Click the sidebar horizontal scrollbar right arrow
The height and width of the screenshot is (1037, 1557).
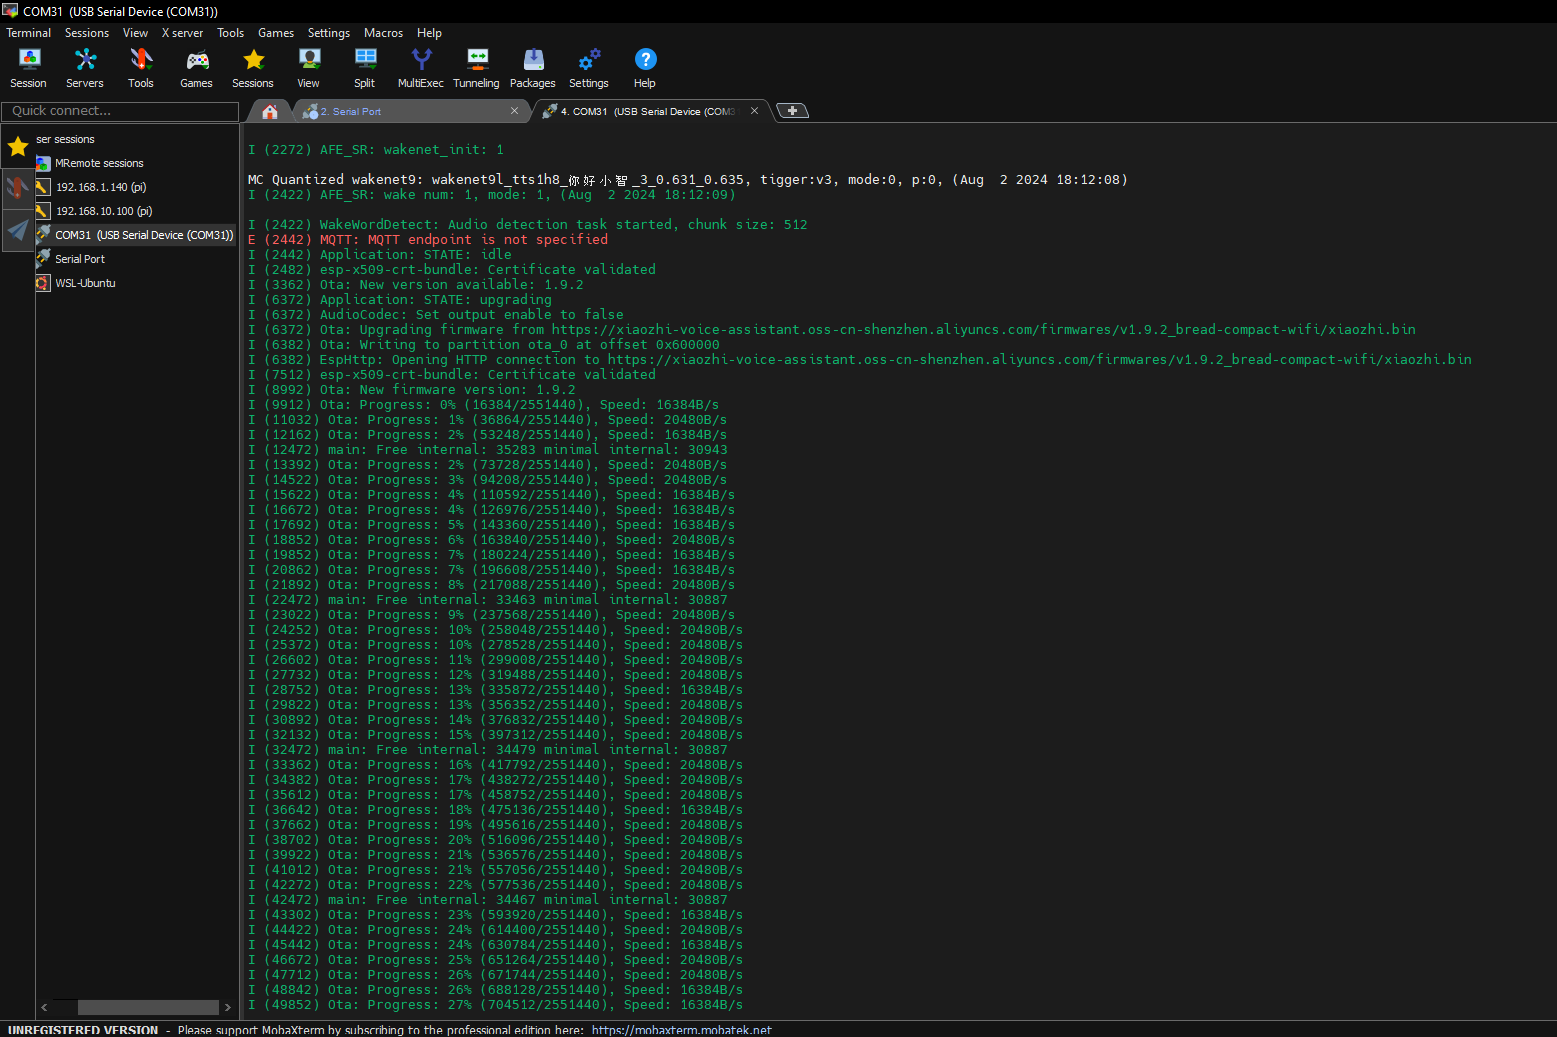(x=228, y=1007)
